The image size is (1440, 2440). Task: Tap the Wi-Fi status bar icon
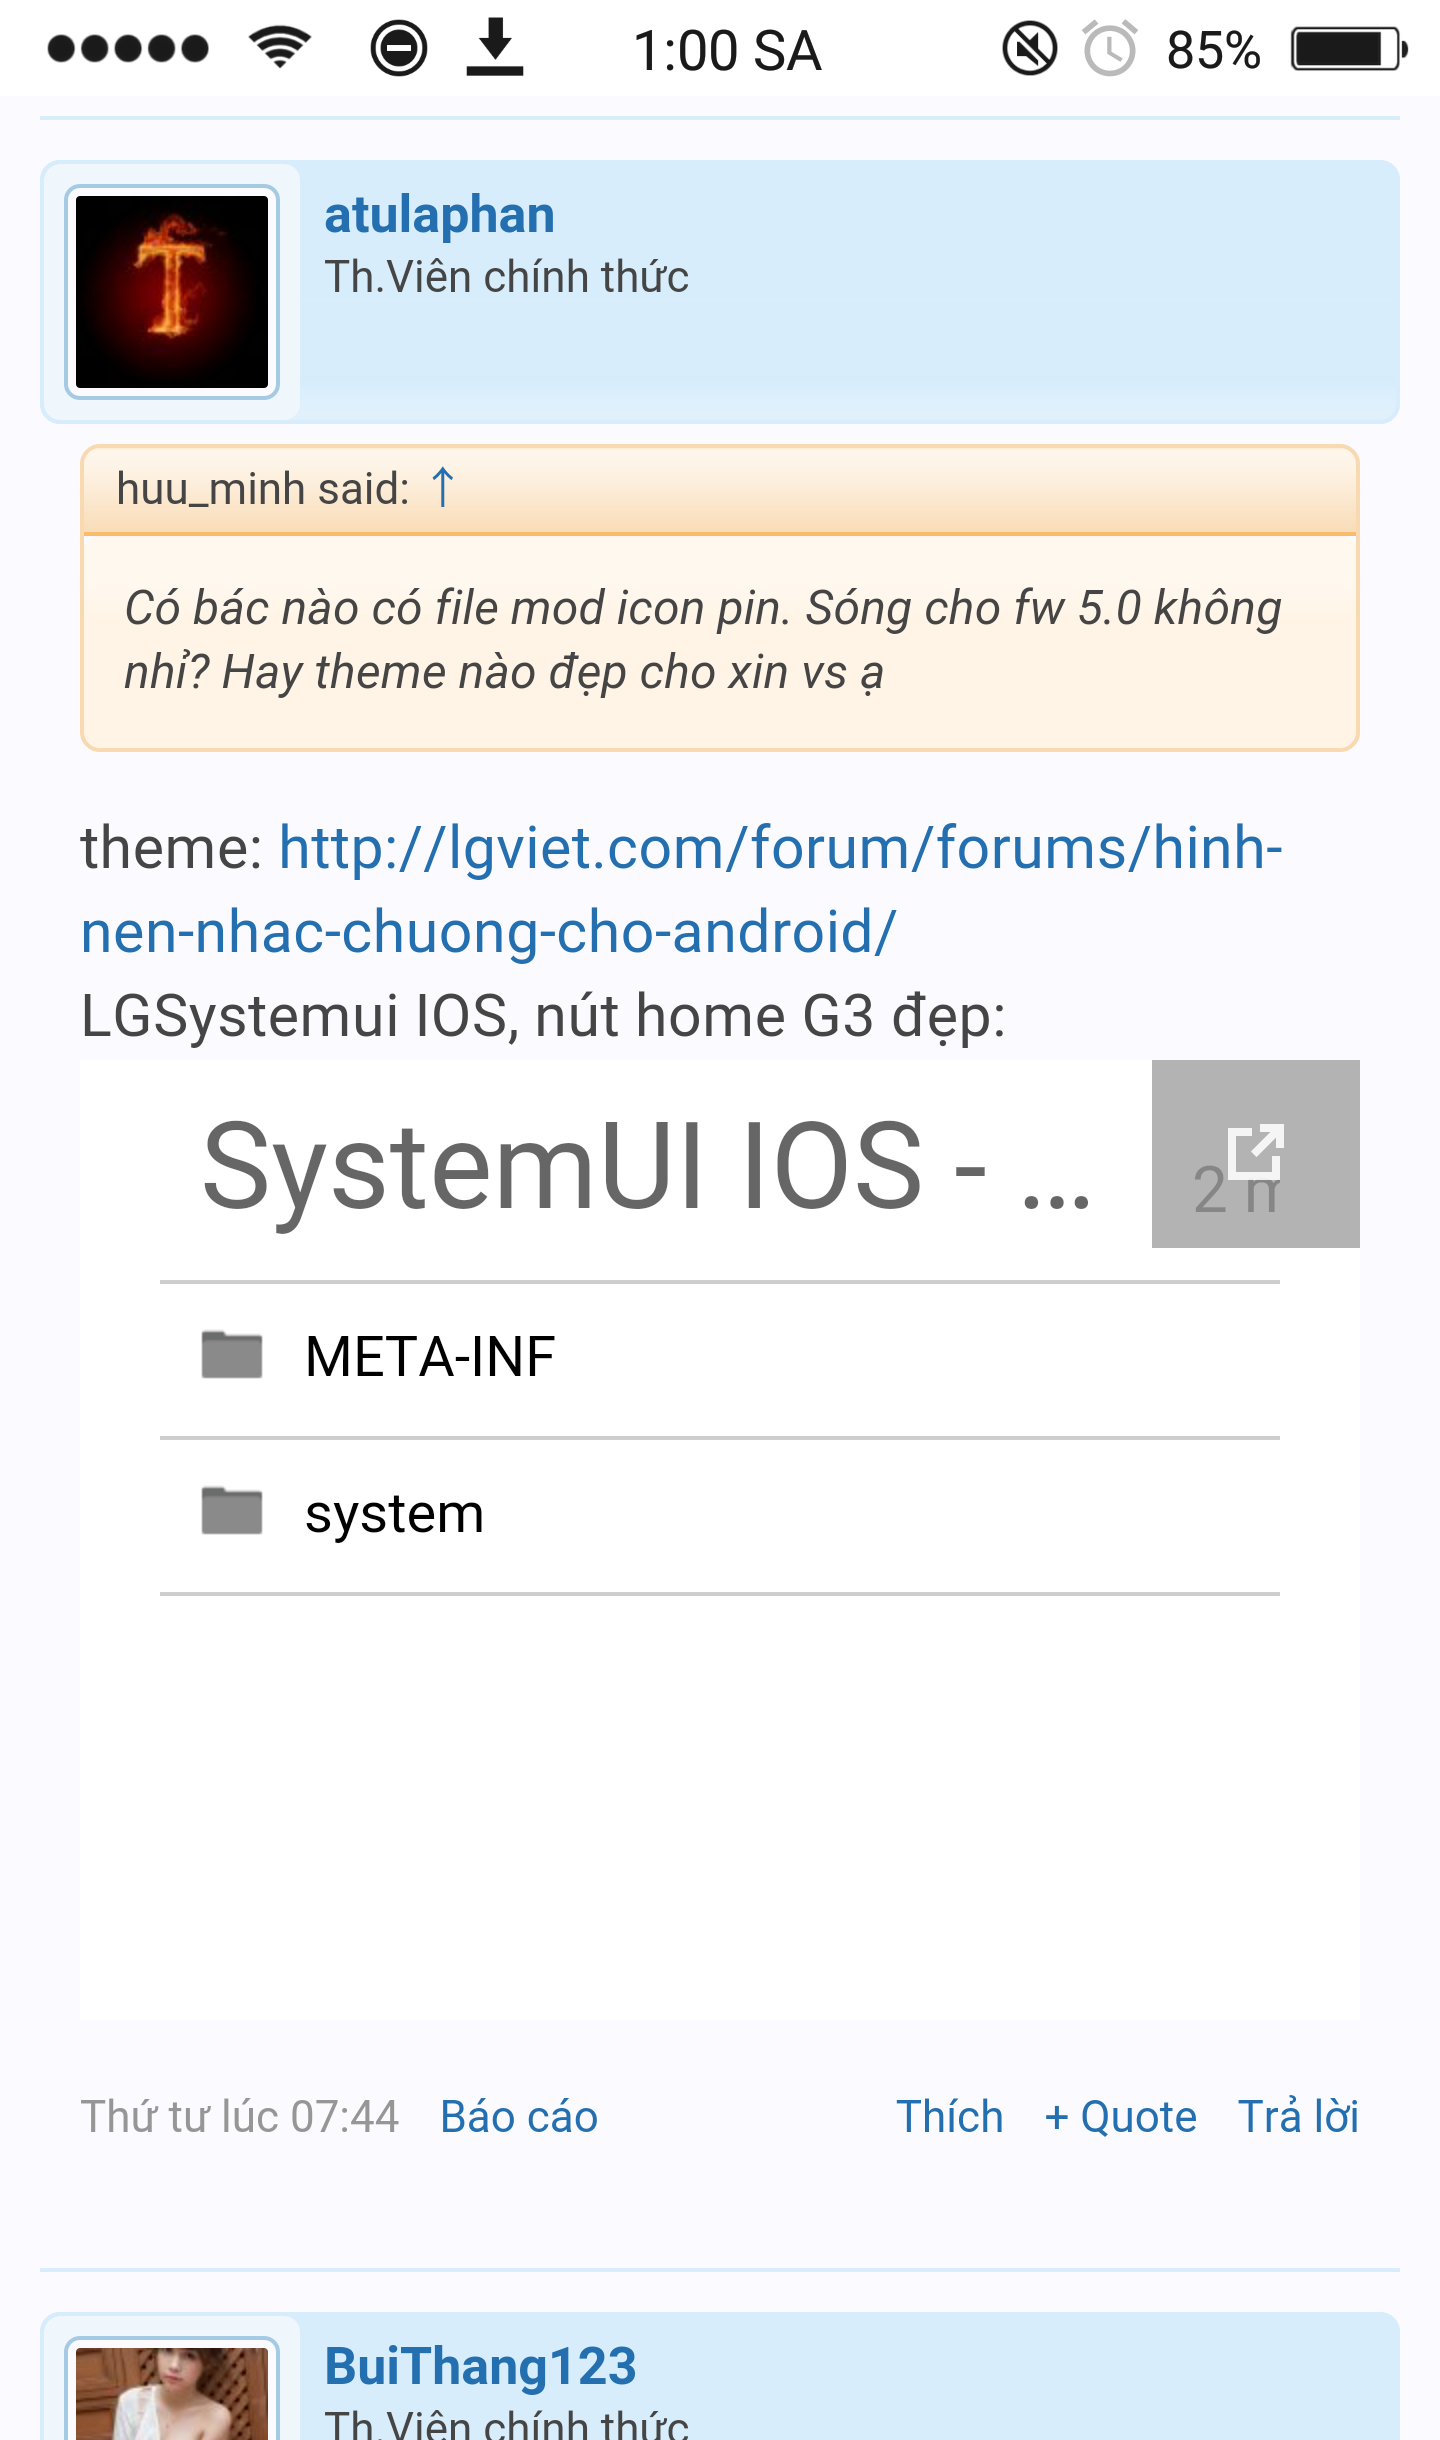(280, 47)
